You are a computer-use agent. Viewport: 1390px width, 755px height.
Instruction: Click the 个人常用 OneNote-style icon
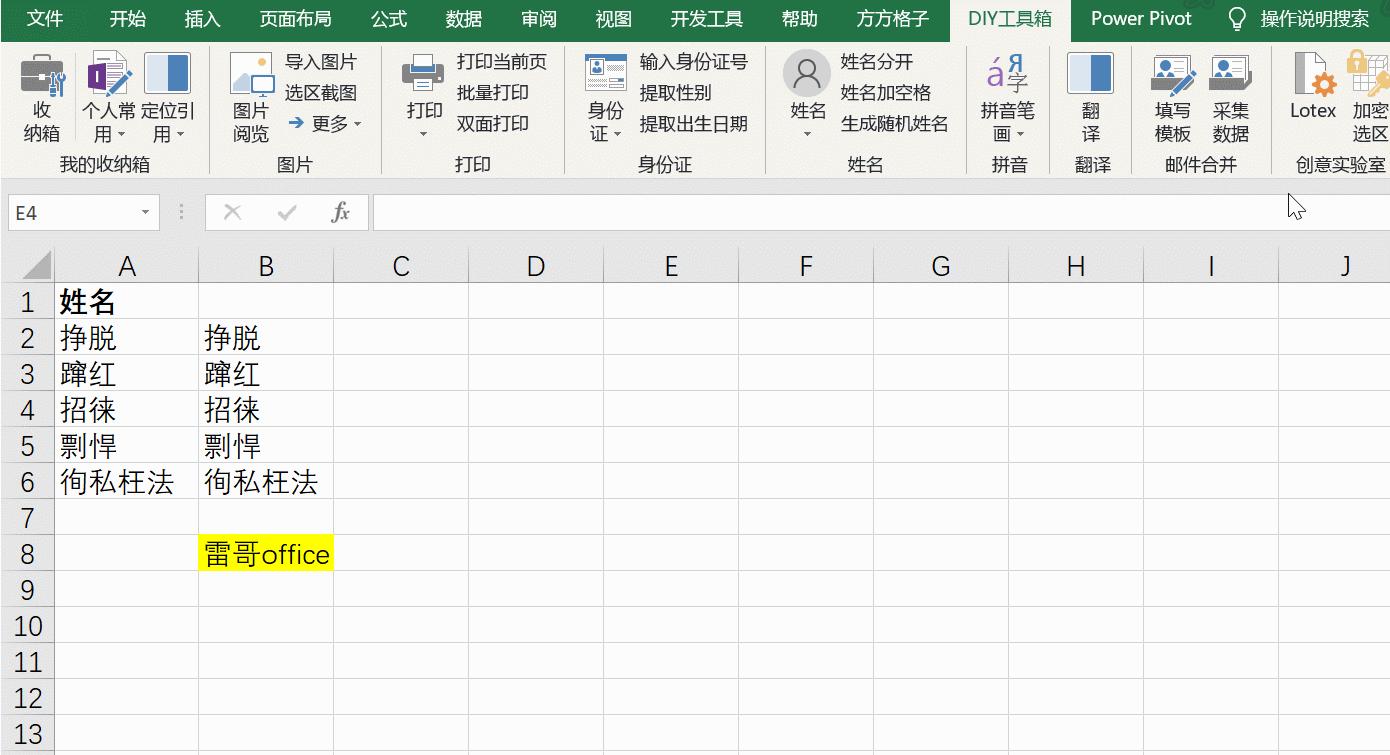pos(109,76)
